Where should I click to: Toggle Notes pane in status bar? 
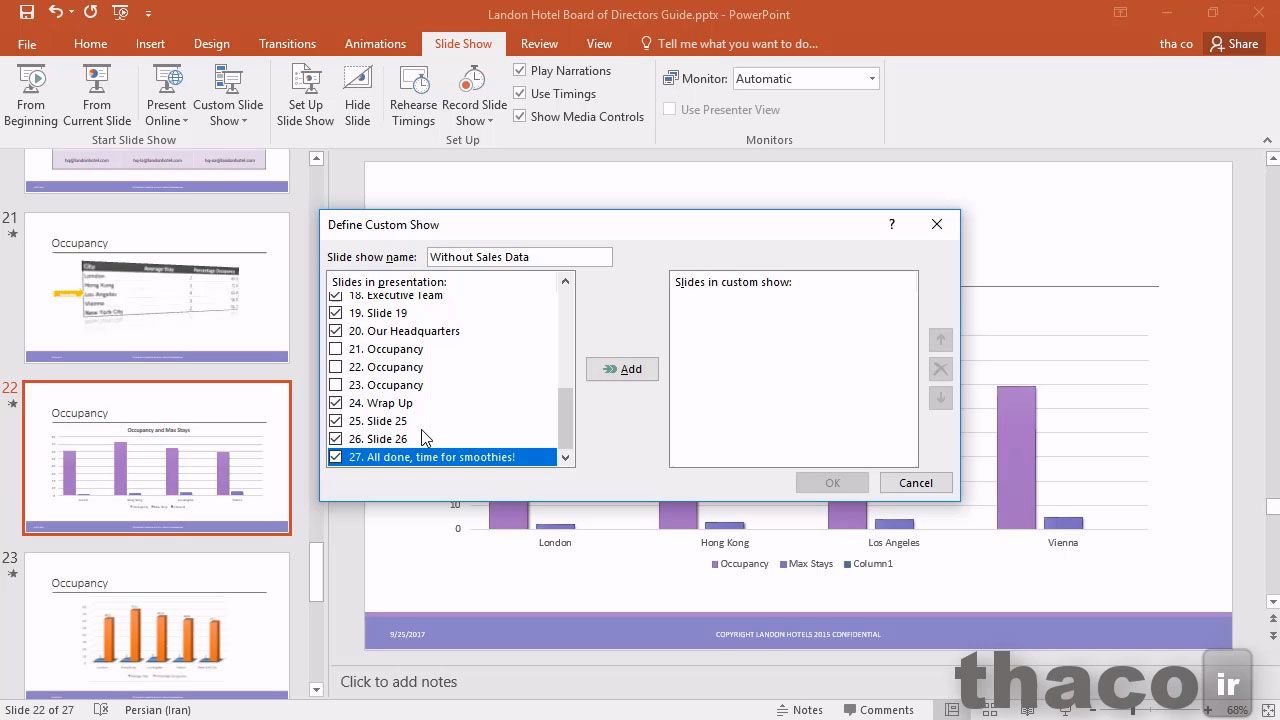[799, 710]
